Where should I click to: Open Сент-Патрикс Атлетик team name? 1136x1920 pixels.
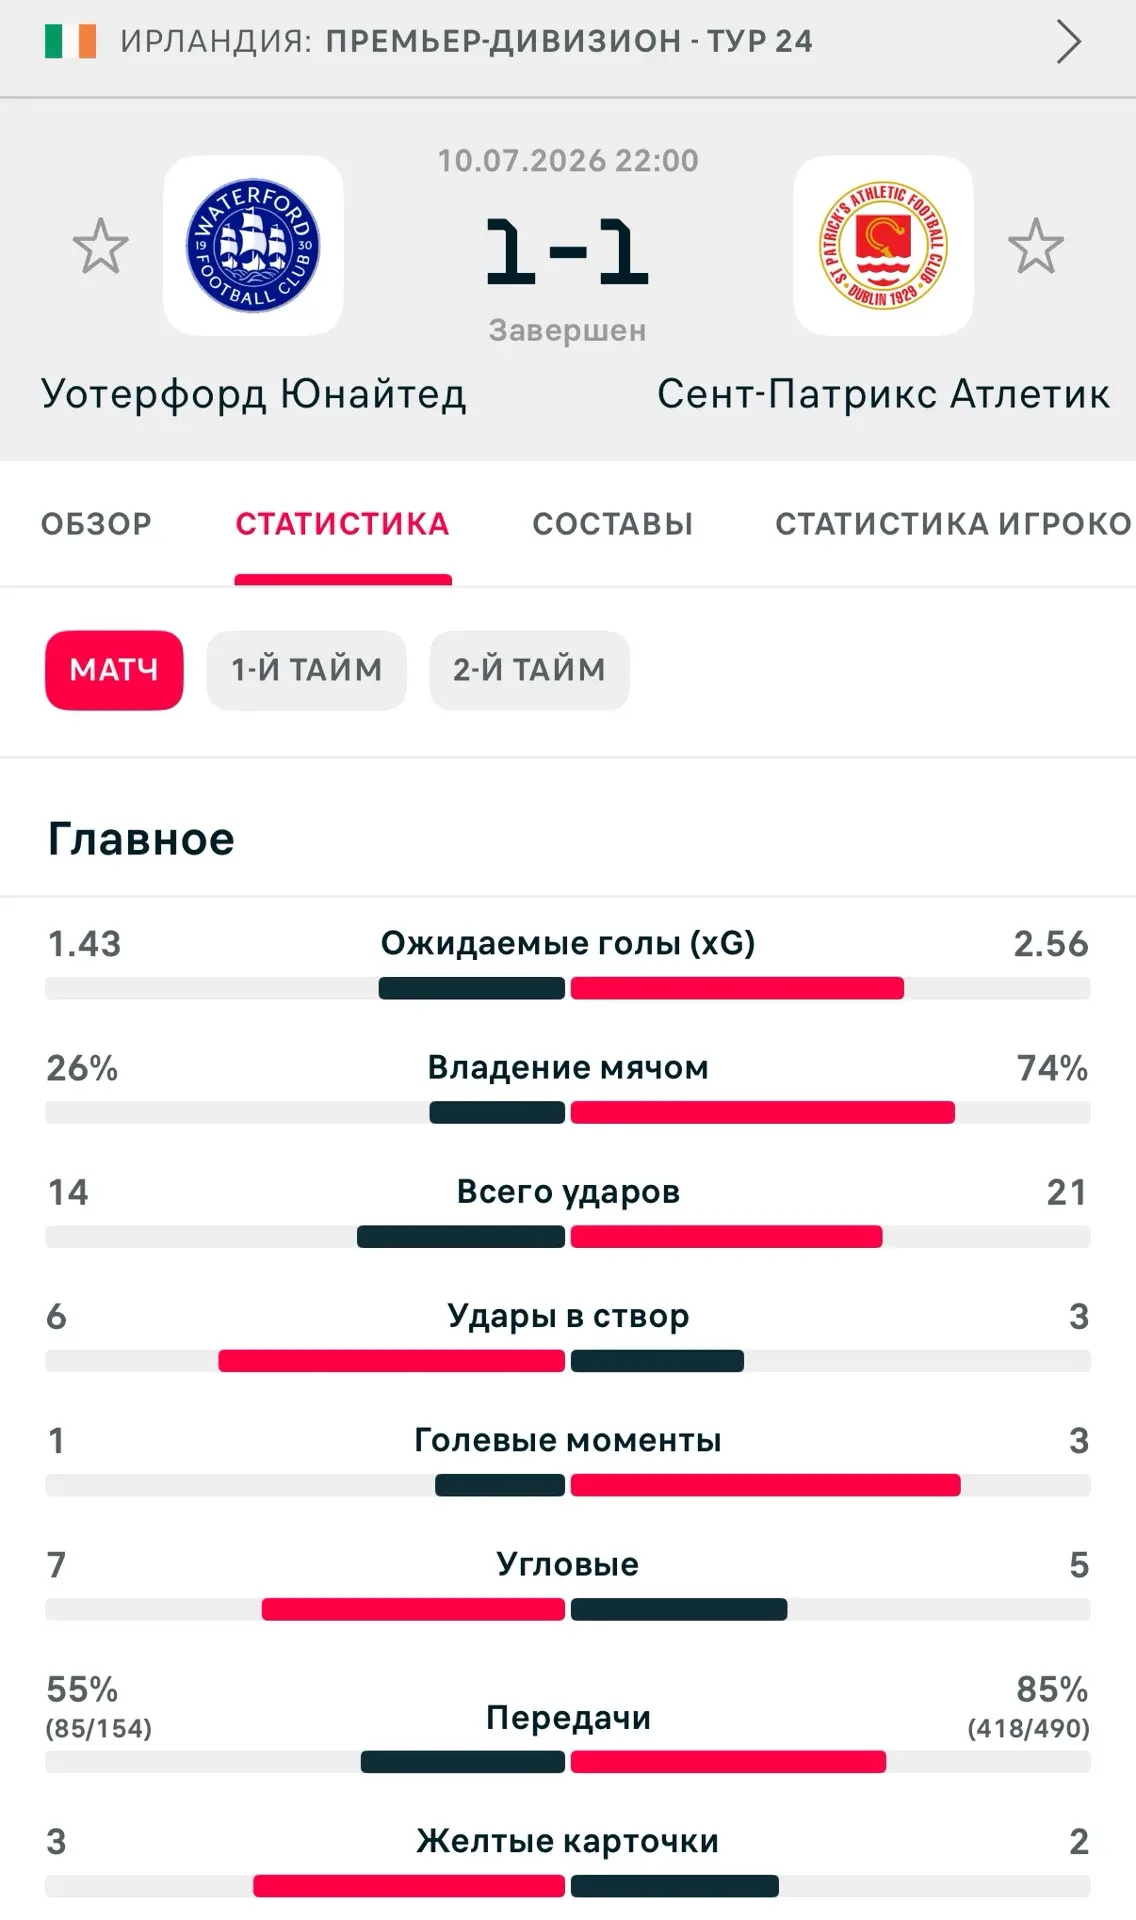tap(883, 394)
